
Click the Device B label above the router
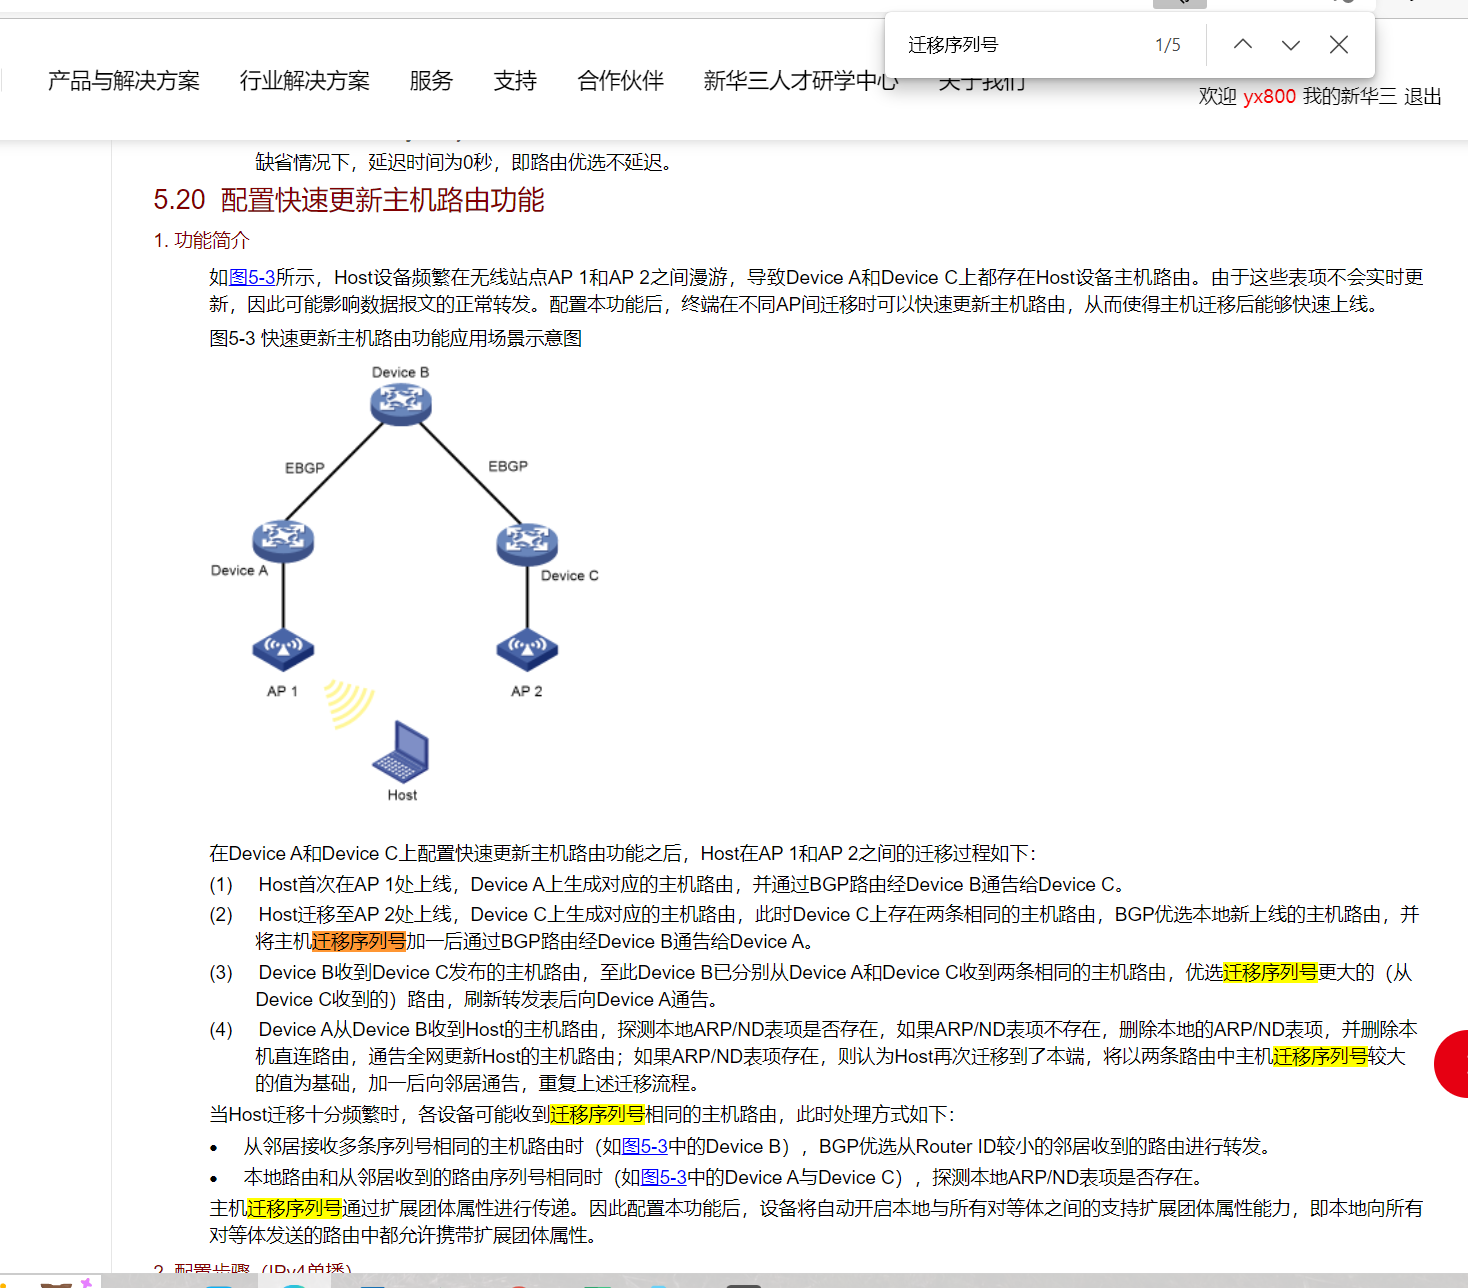tap(401, 373)
